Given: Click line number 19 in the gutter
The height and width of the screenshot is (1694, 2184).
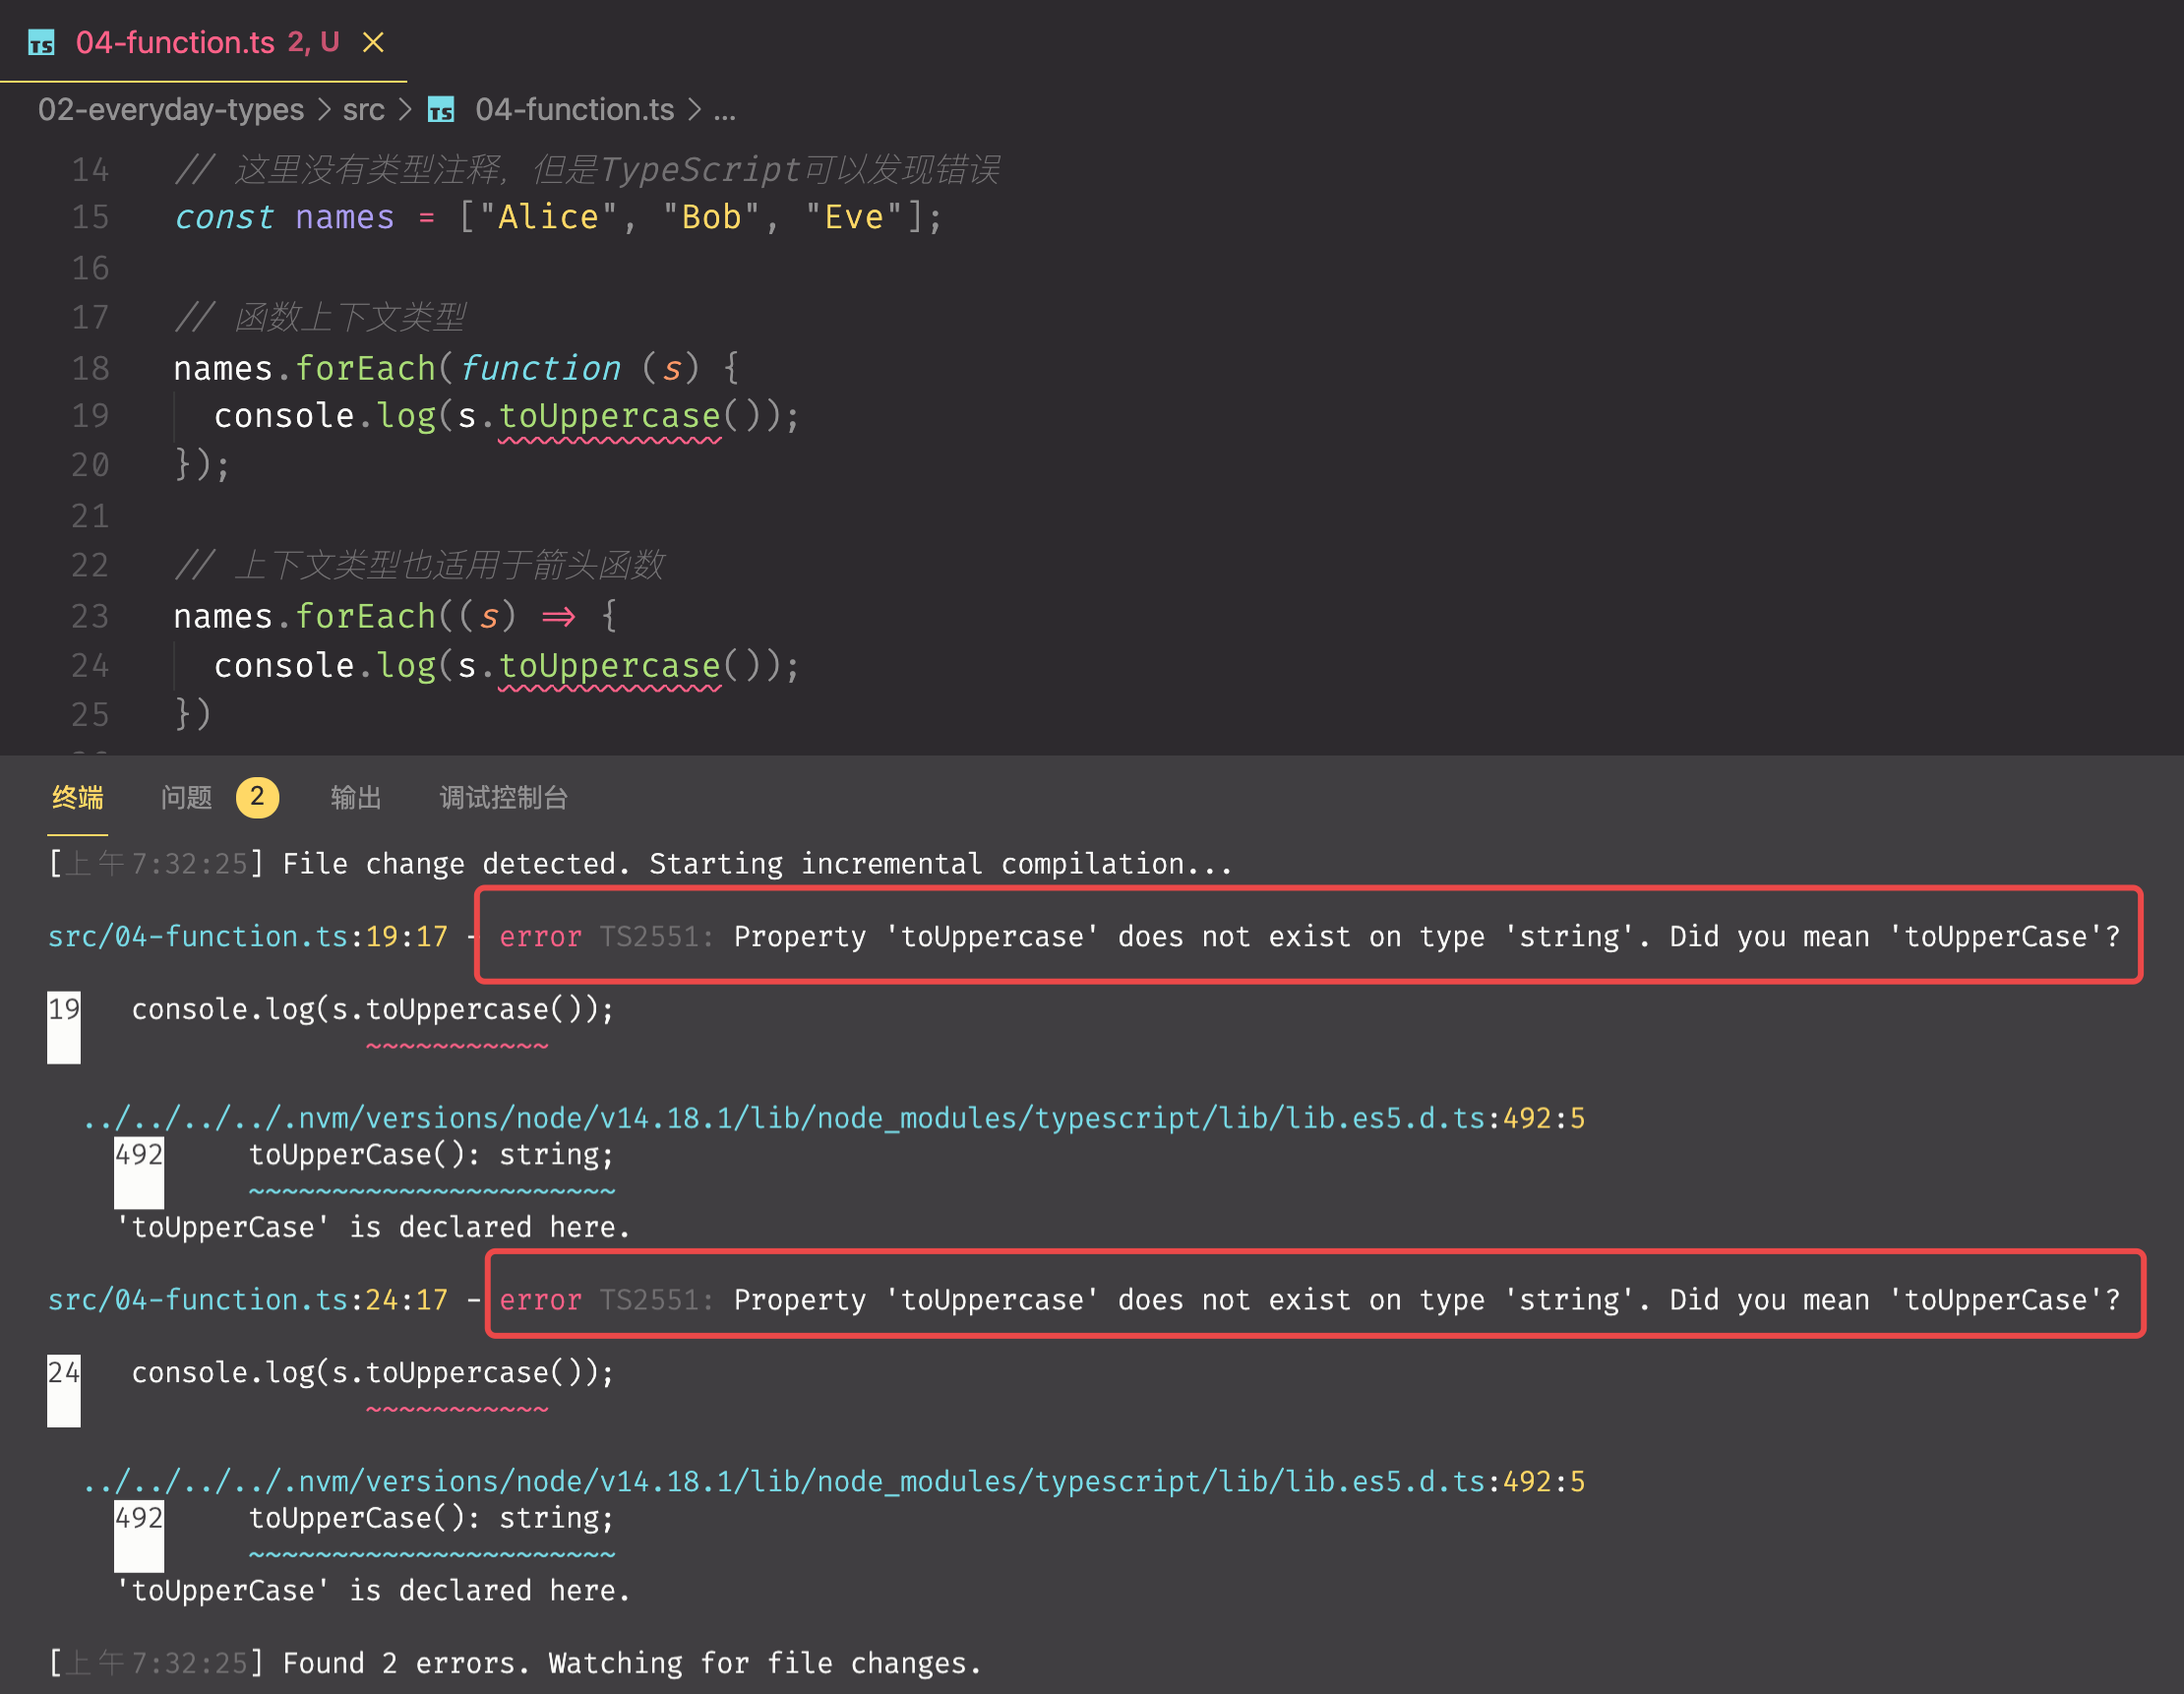Looking at the screenshot, I should 90,415.
